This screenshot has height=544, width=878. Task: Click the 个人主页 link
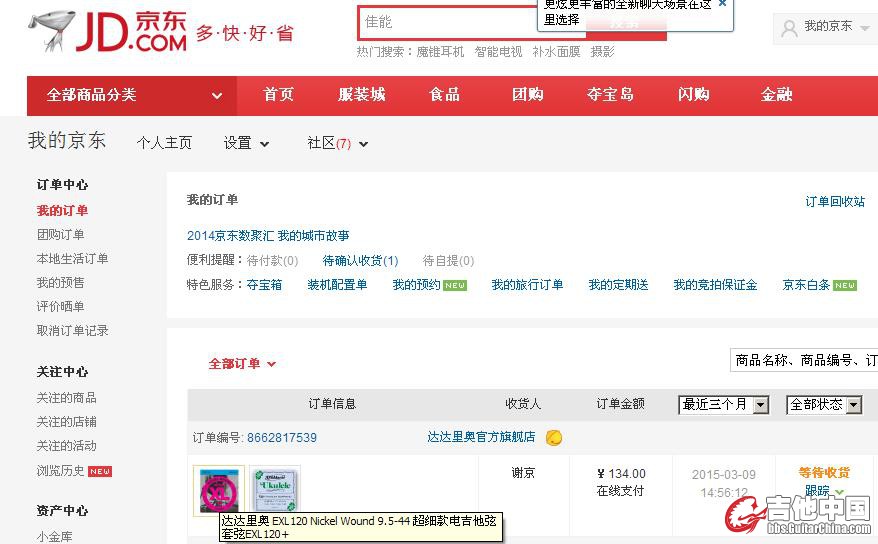[164, 143]
